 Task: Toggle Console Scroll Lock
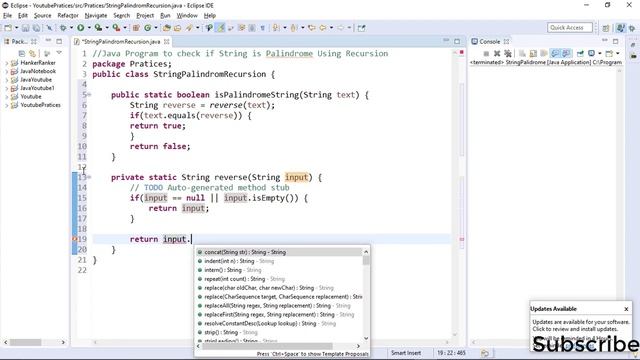(533, 53)
